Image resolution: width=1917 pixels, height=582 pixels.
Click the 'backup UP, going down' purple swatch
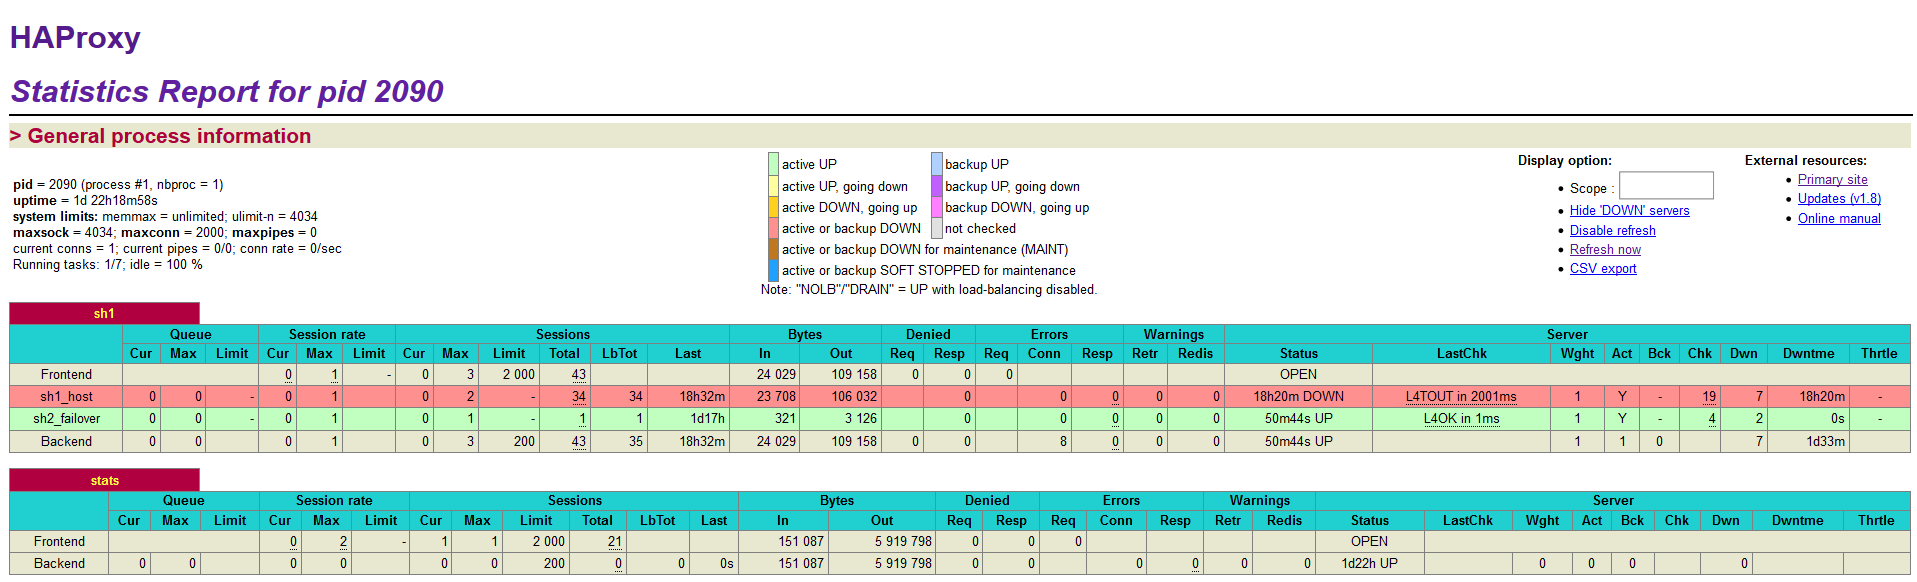click(x=937, y=186)
